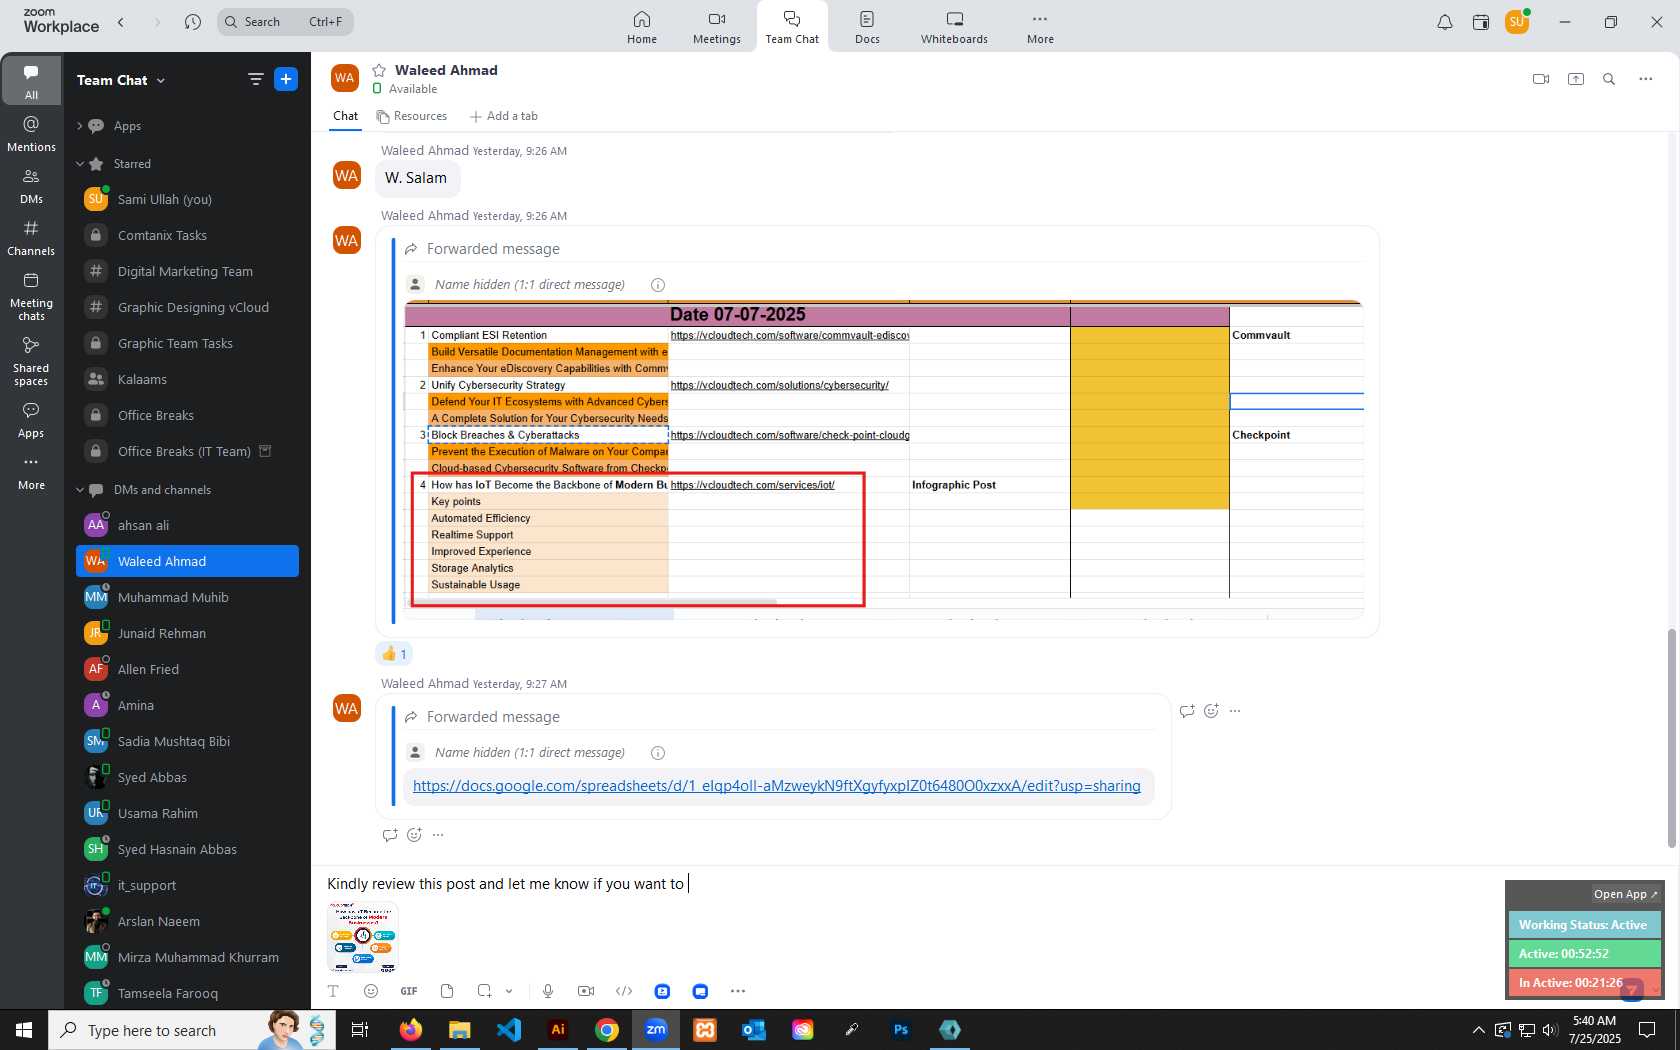Open More in the left rail
This screenshot has width=1680, height=1050.
31,473
